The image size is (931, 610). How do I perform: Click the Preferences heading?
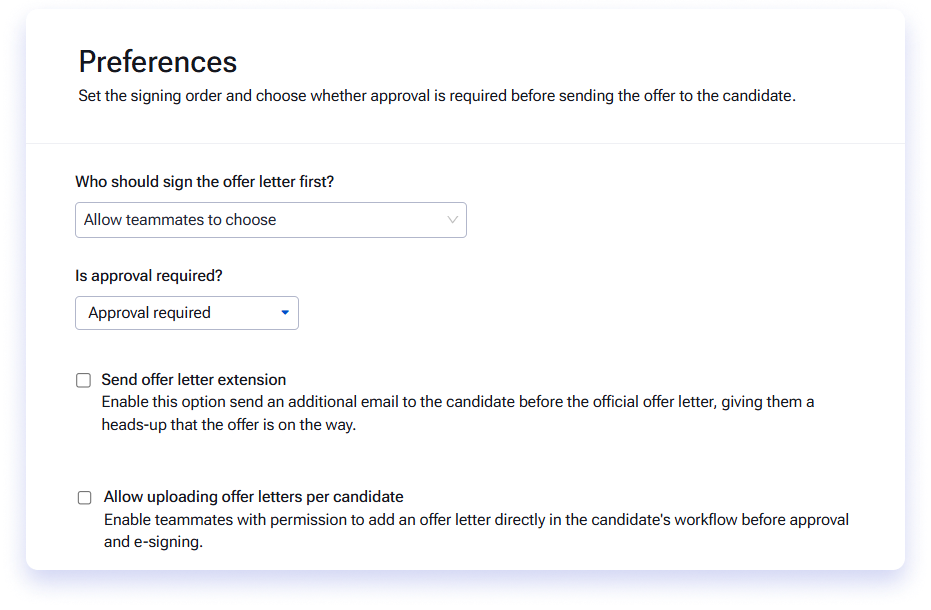tap(158, 62)
